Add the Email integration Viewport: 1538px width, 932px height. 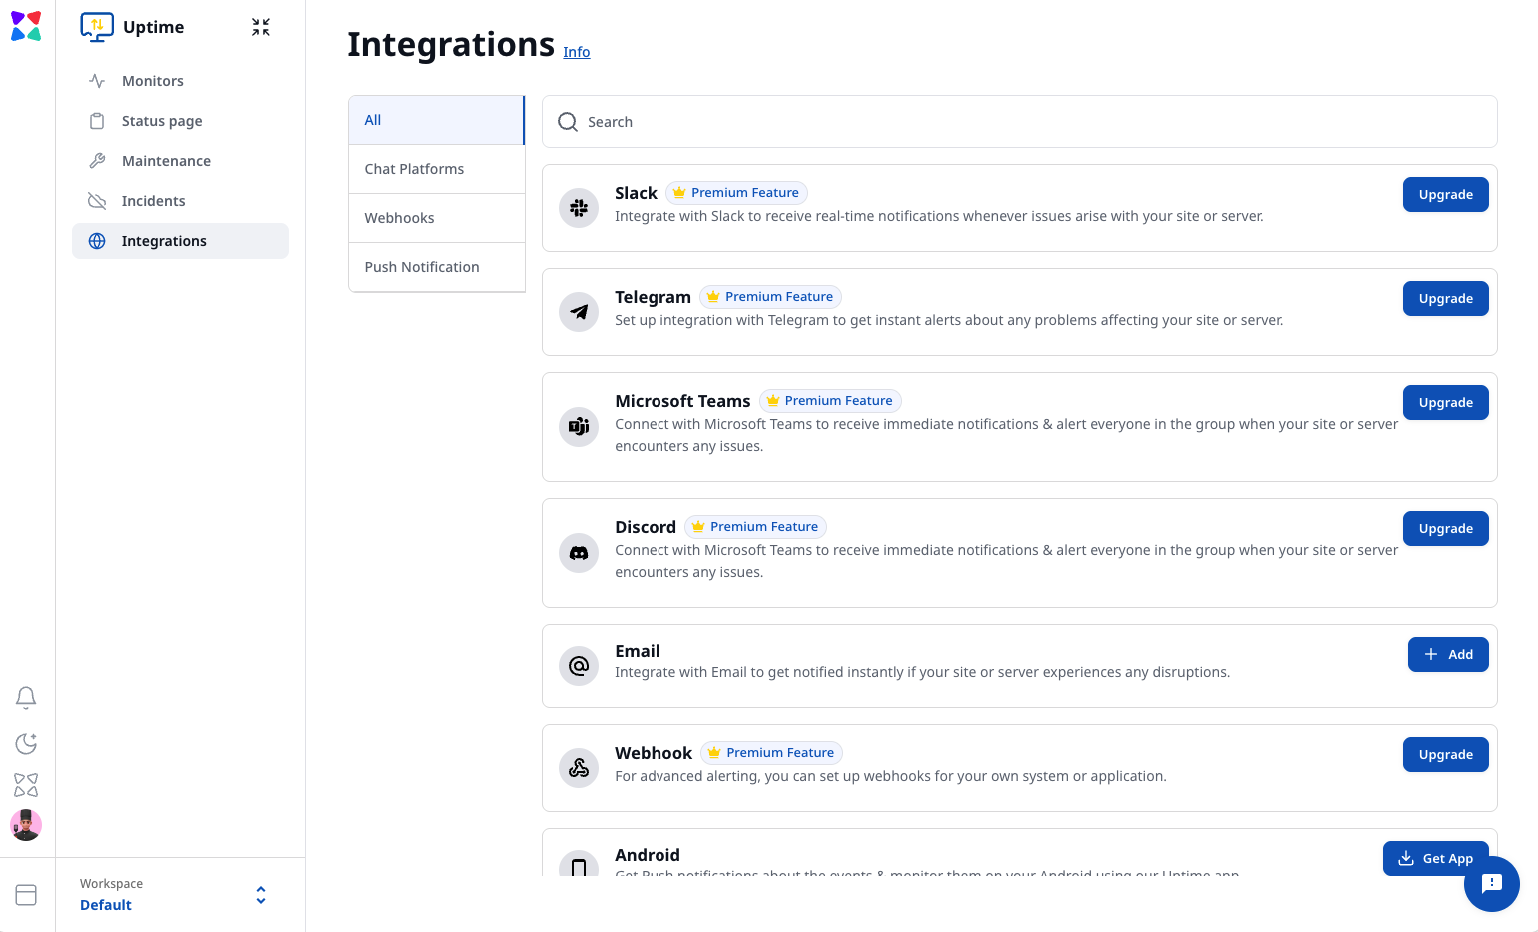tap(1447, 655)
